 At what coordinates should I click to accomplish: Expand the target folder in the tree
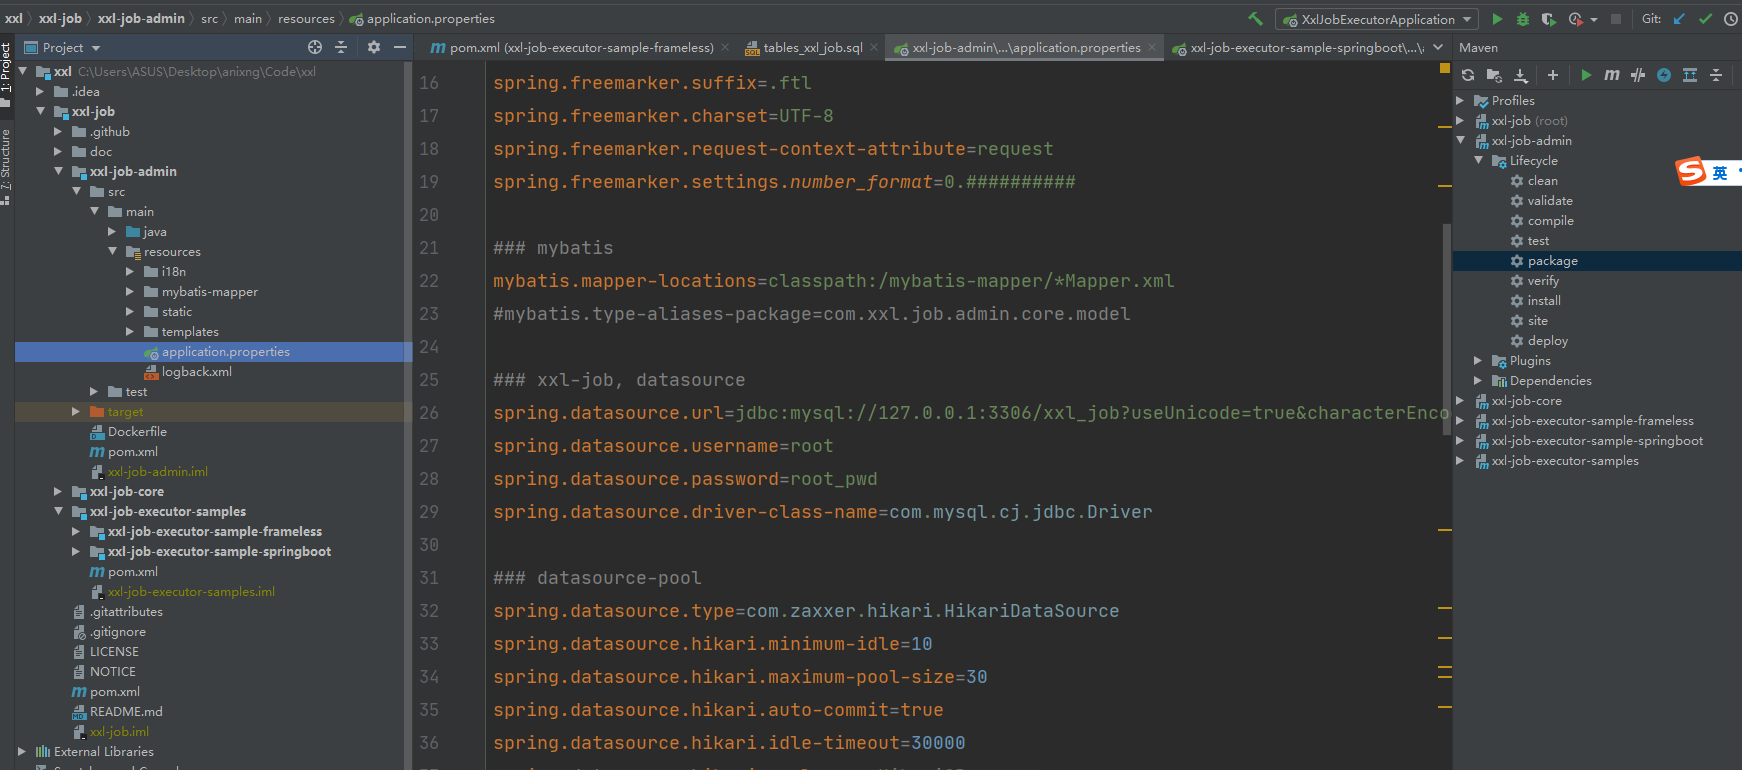tap(76, 411)
